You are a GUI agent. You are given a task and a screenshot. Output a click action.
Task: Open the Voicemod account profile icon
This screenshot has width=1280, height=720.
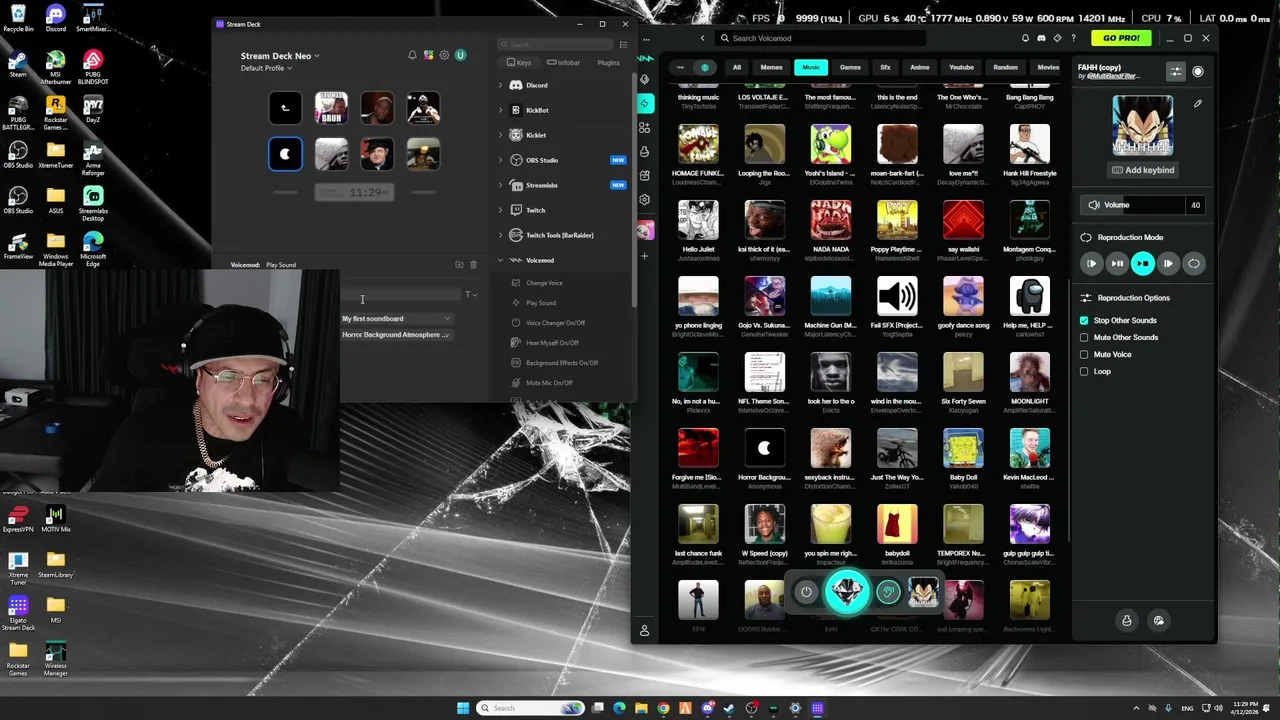click(644, 631)
